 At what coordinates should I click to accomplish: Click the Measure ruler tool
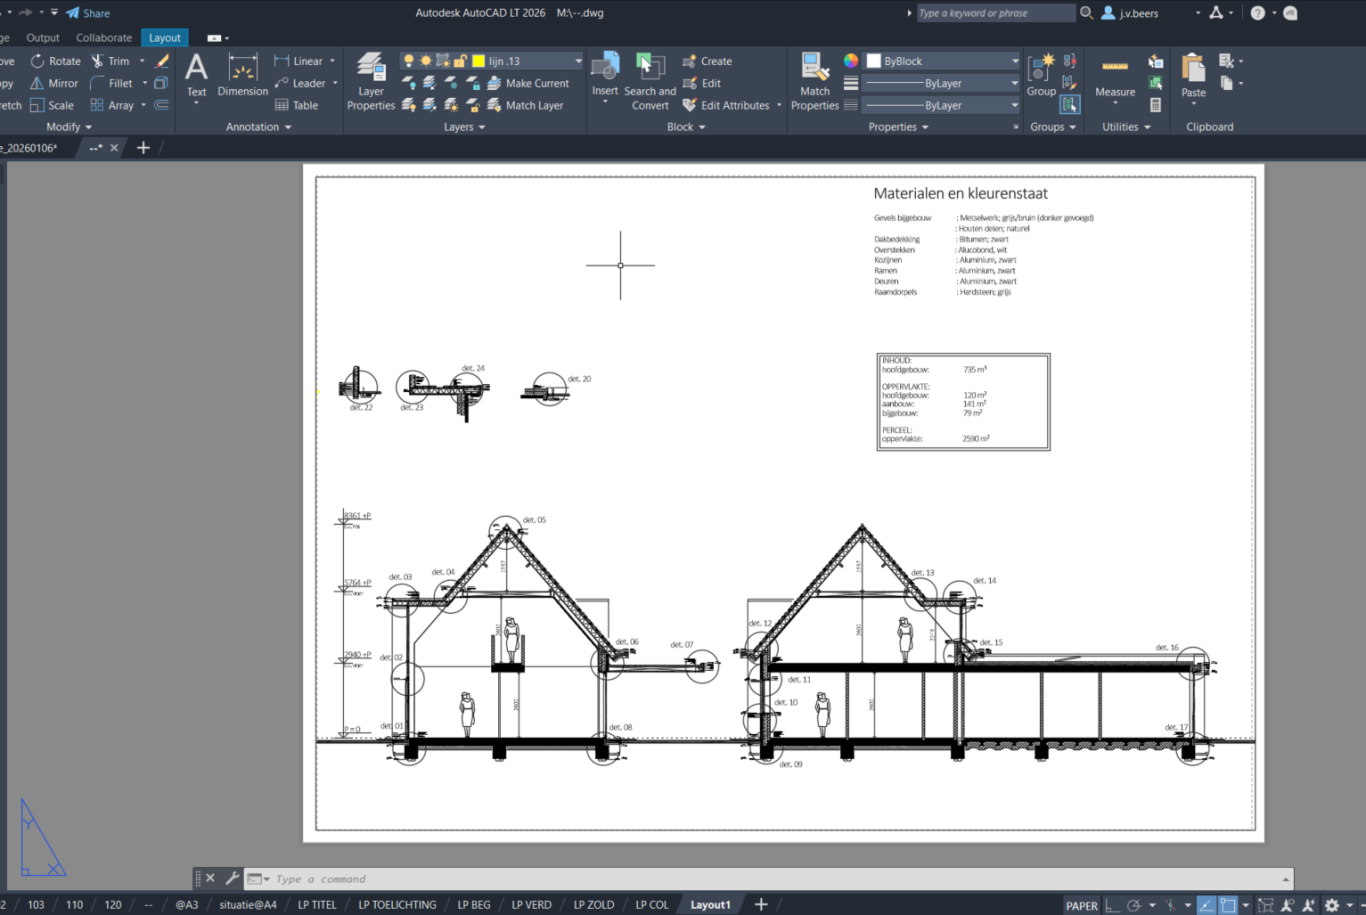point(1114,77)
